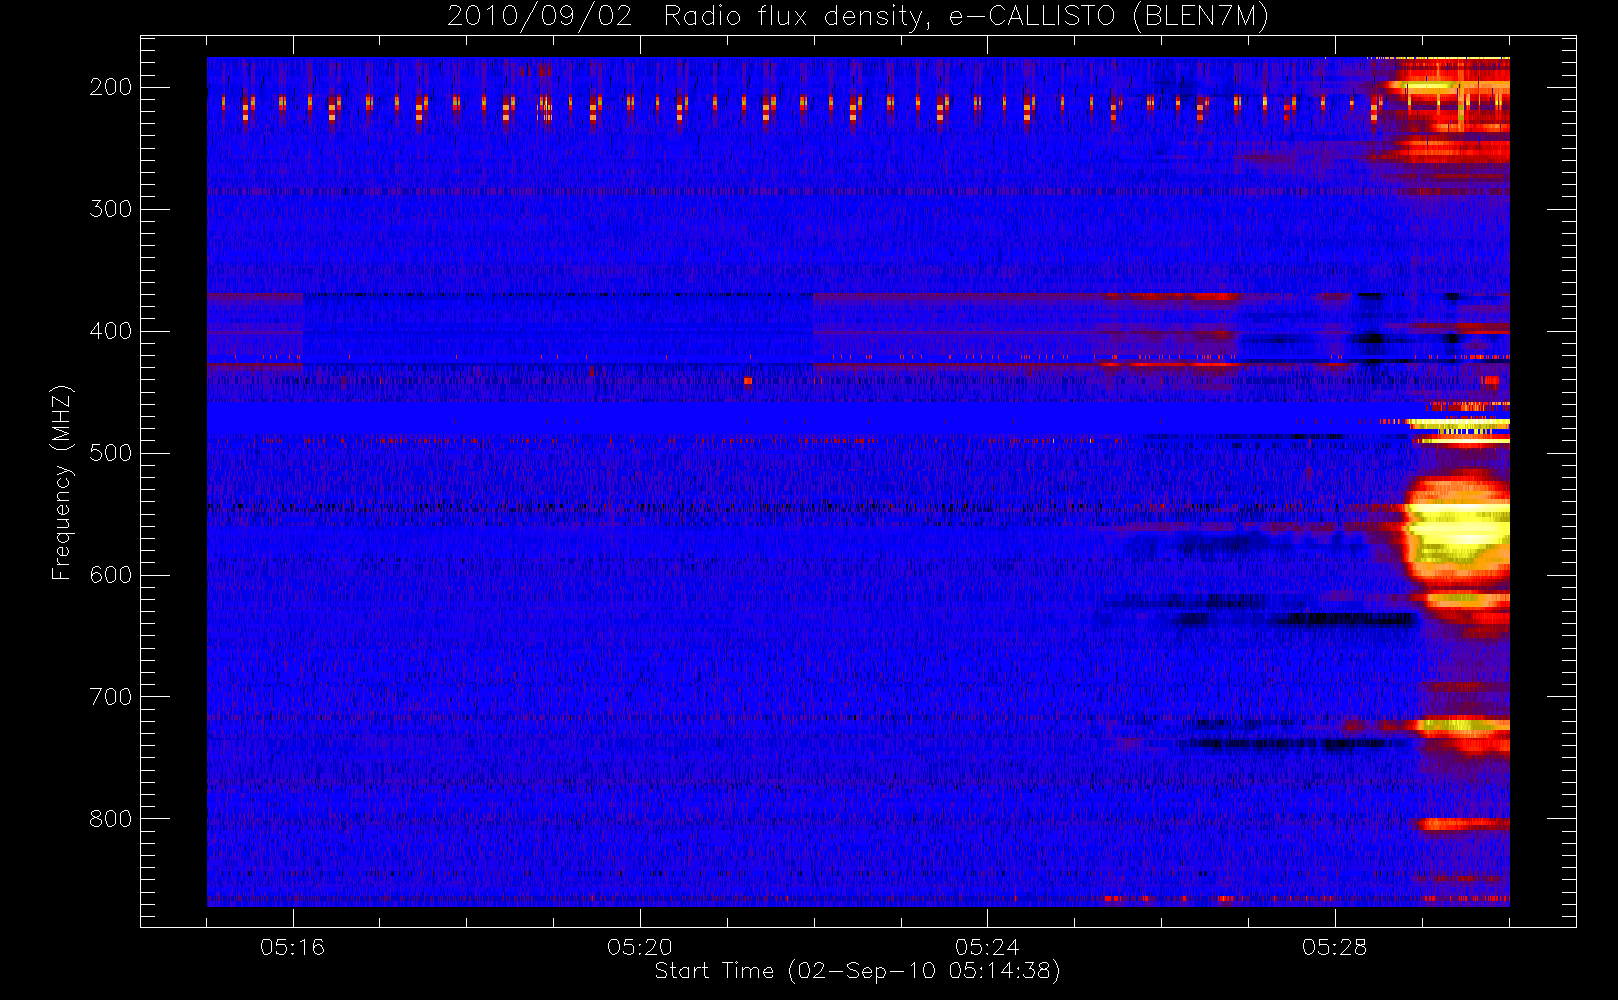Click the 05:24 time tick label
The image size is (1618, 1000).
coord(987,947)
